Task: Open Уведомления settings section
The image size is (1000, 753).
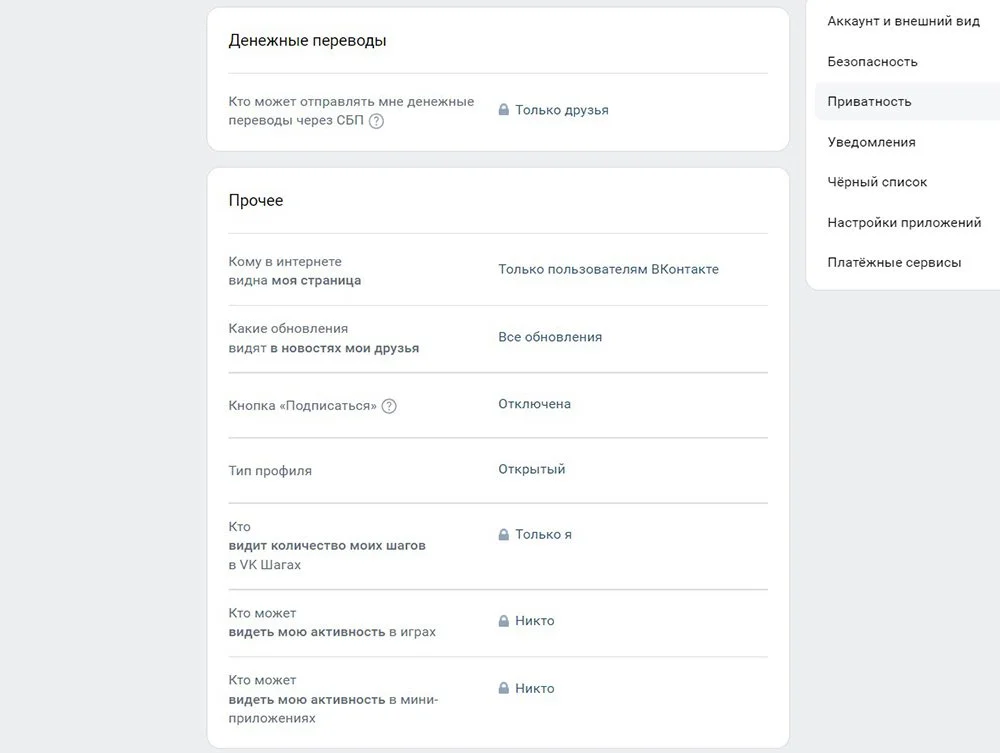Action: click(871, 142)
